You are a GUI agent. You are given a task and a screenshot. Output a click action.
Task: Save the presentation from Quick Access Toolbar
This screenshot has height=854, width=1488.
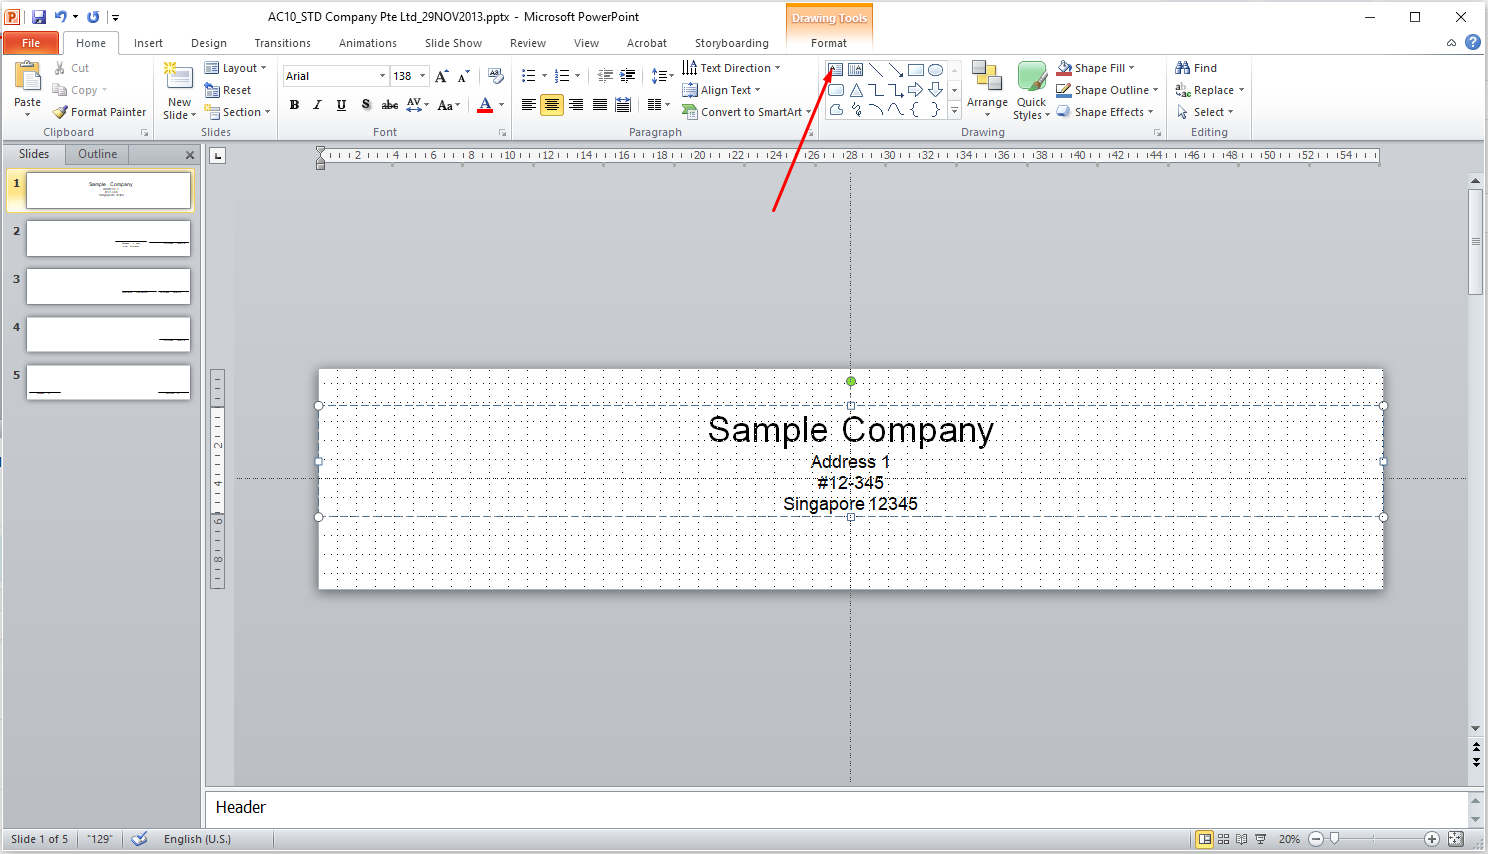(x=39, y=17)
